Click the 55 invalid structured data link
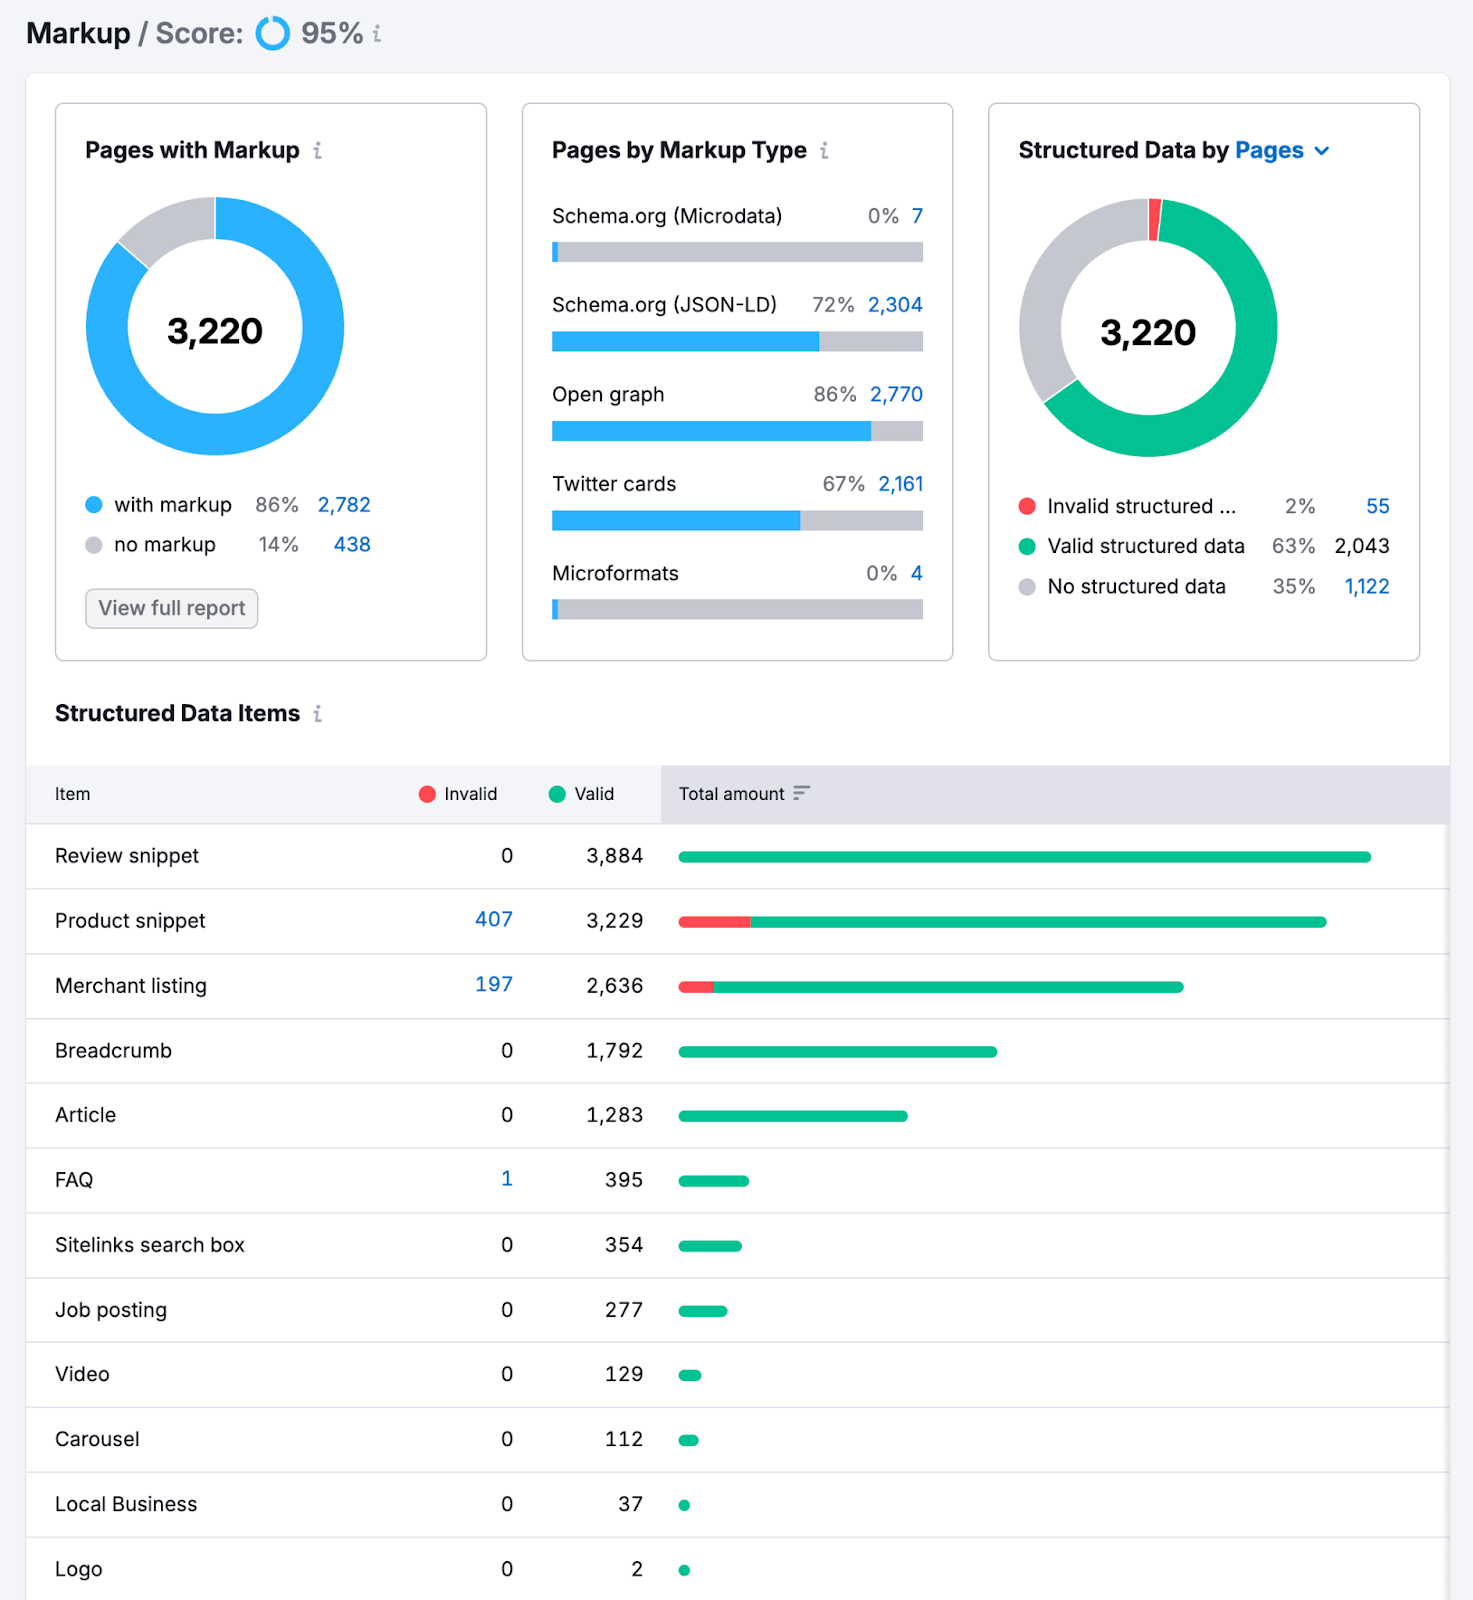Screen dimensions: 1473x1600 (x=1377, y=507)
